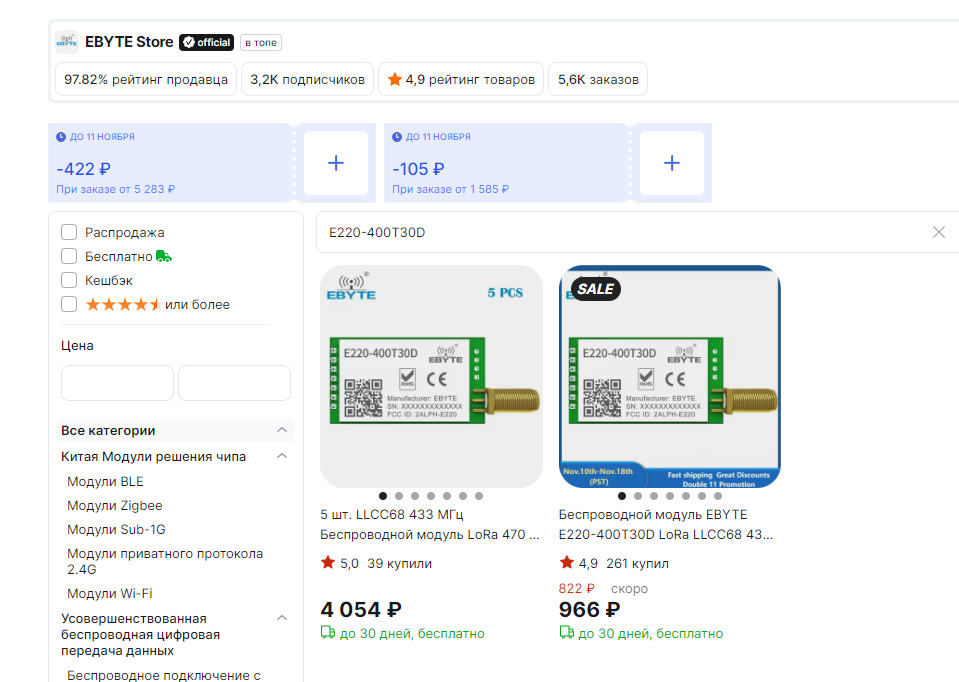Open Модули Wi-Fi category

(x=109, y=593)
